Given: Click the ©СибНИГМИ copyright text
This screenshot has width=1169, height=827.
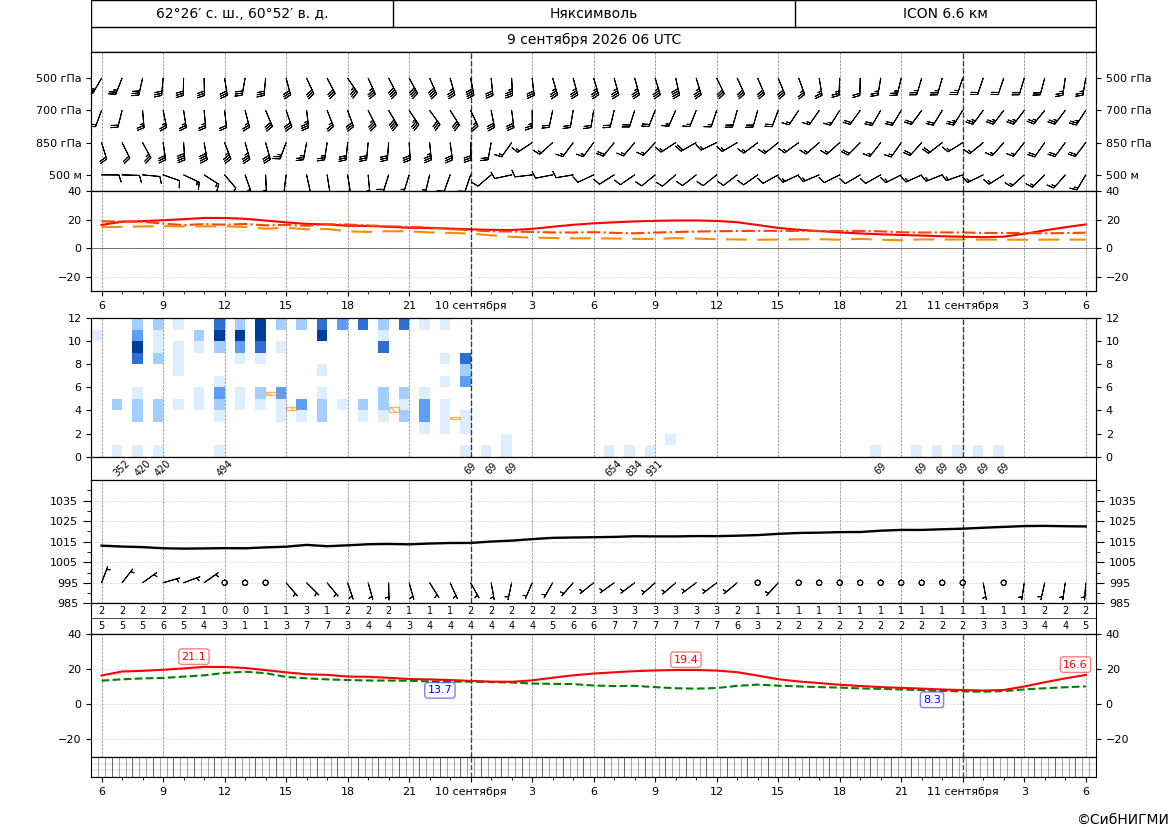Looking at the screenshot, I should pyautogui.click(x=1123, y=819).
